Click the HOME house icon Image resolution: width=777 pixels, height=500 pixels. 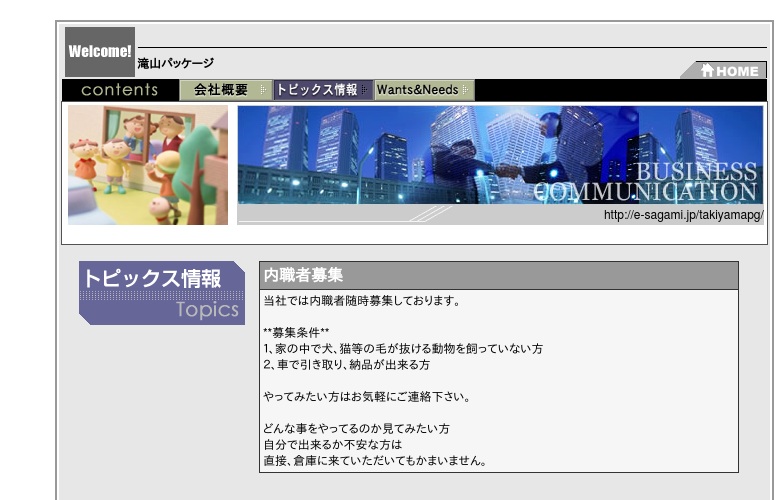[707, 71]
